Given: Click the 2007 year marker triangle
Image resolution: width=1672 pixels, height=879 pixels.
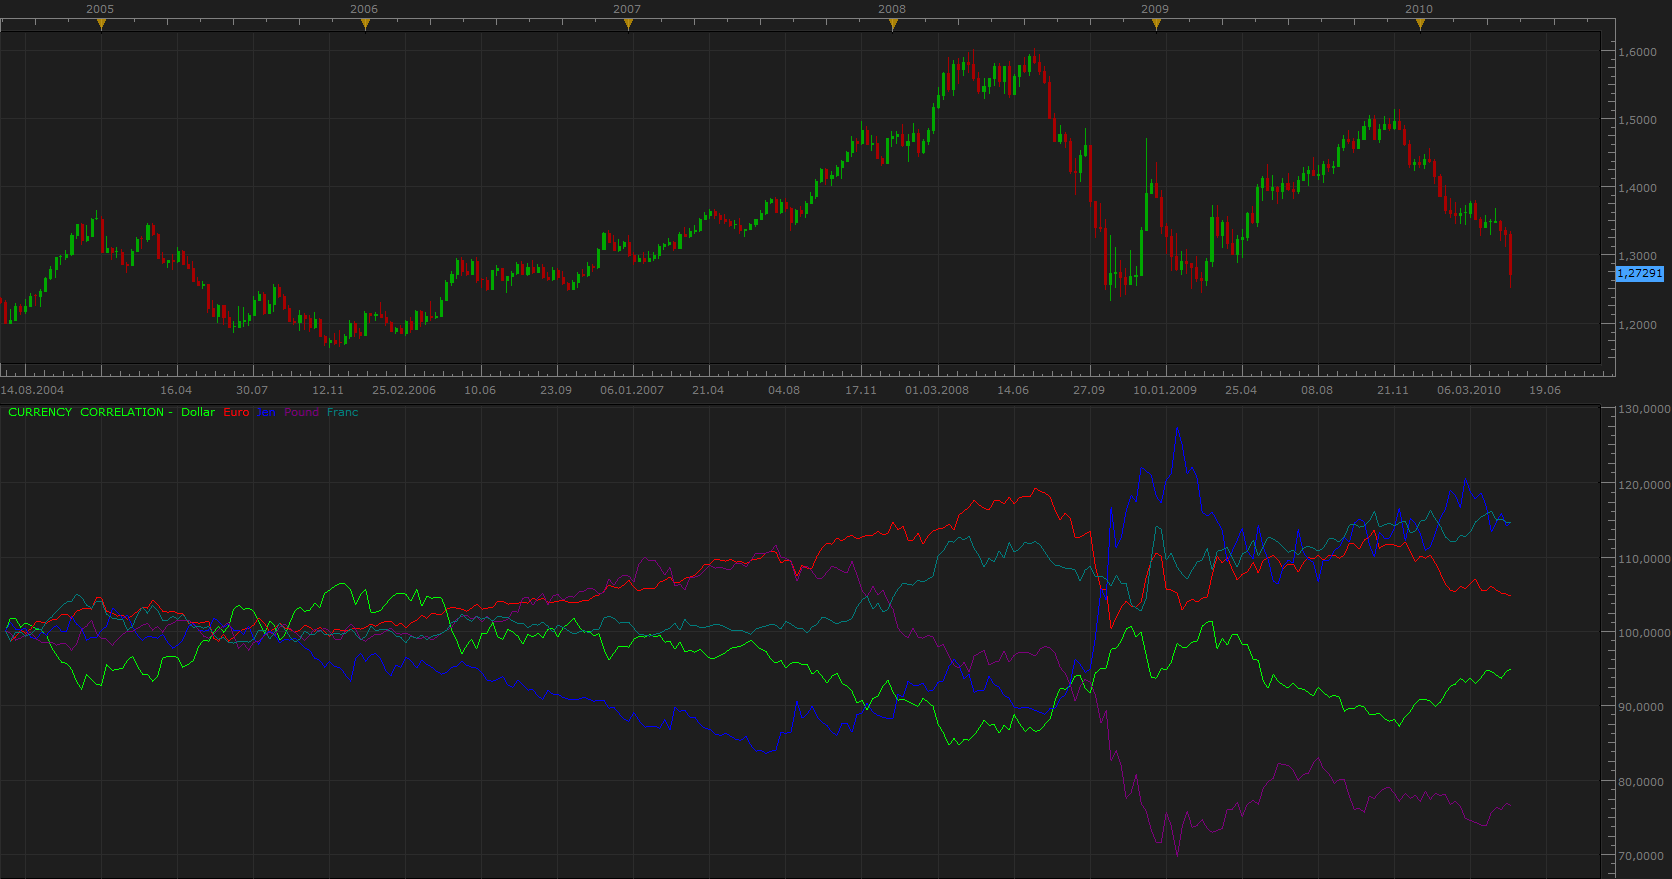Looking at the screenshot, I should [628, 25].
